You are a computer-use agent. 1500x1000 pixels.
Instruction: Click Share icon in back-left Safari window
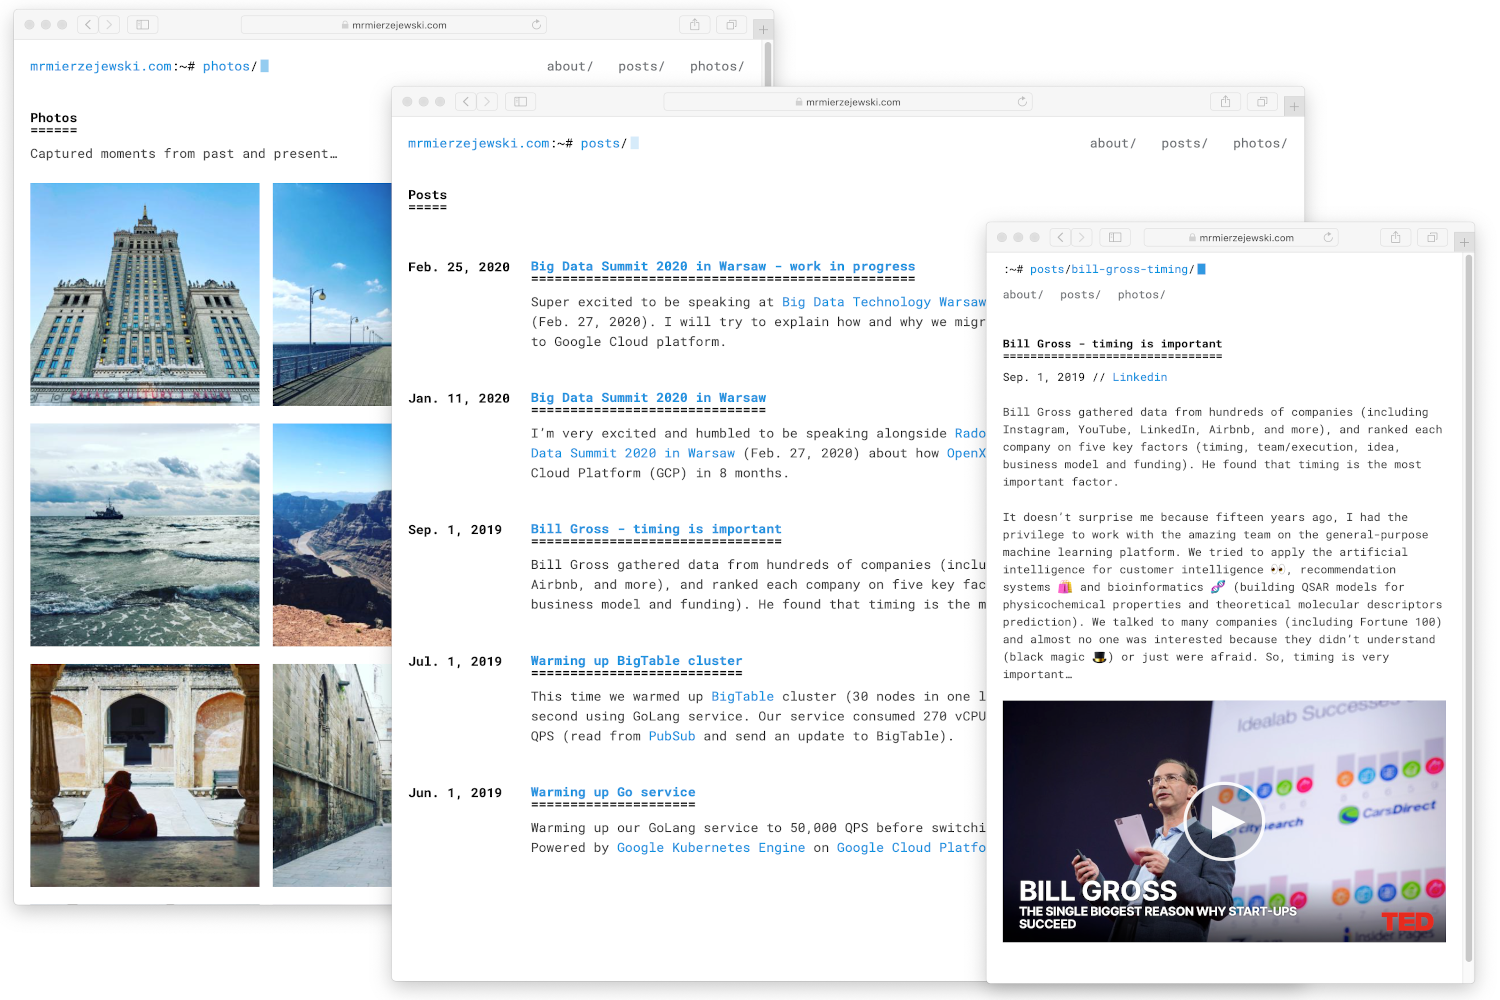[x=694, y=25]
